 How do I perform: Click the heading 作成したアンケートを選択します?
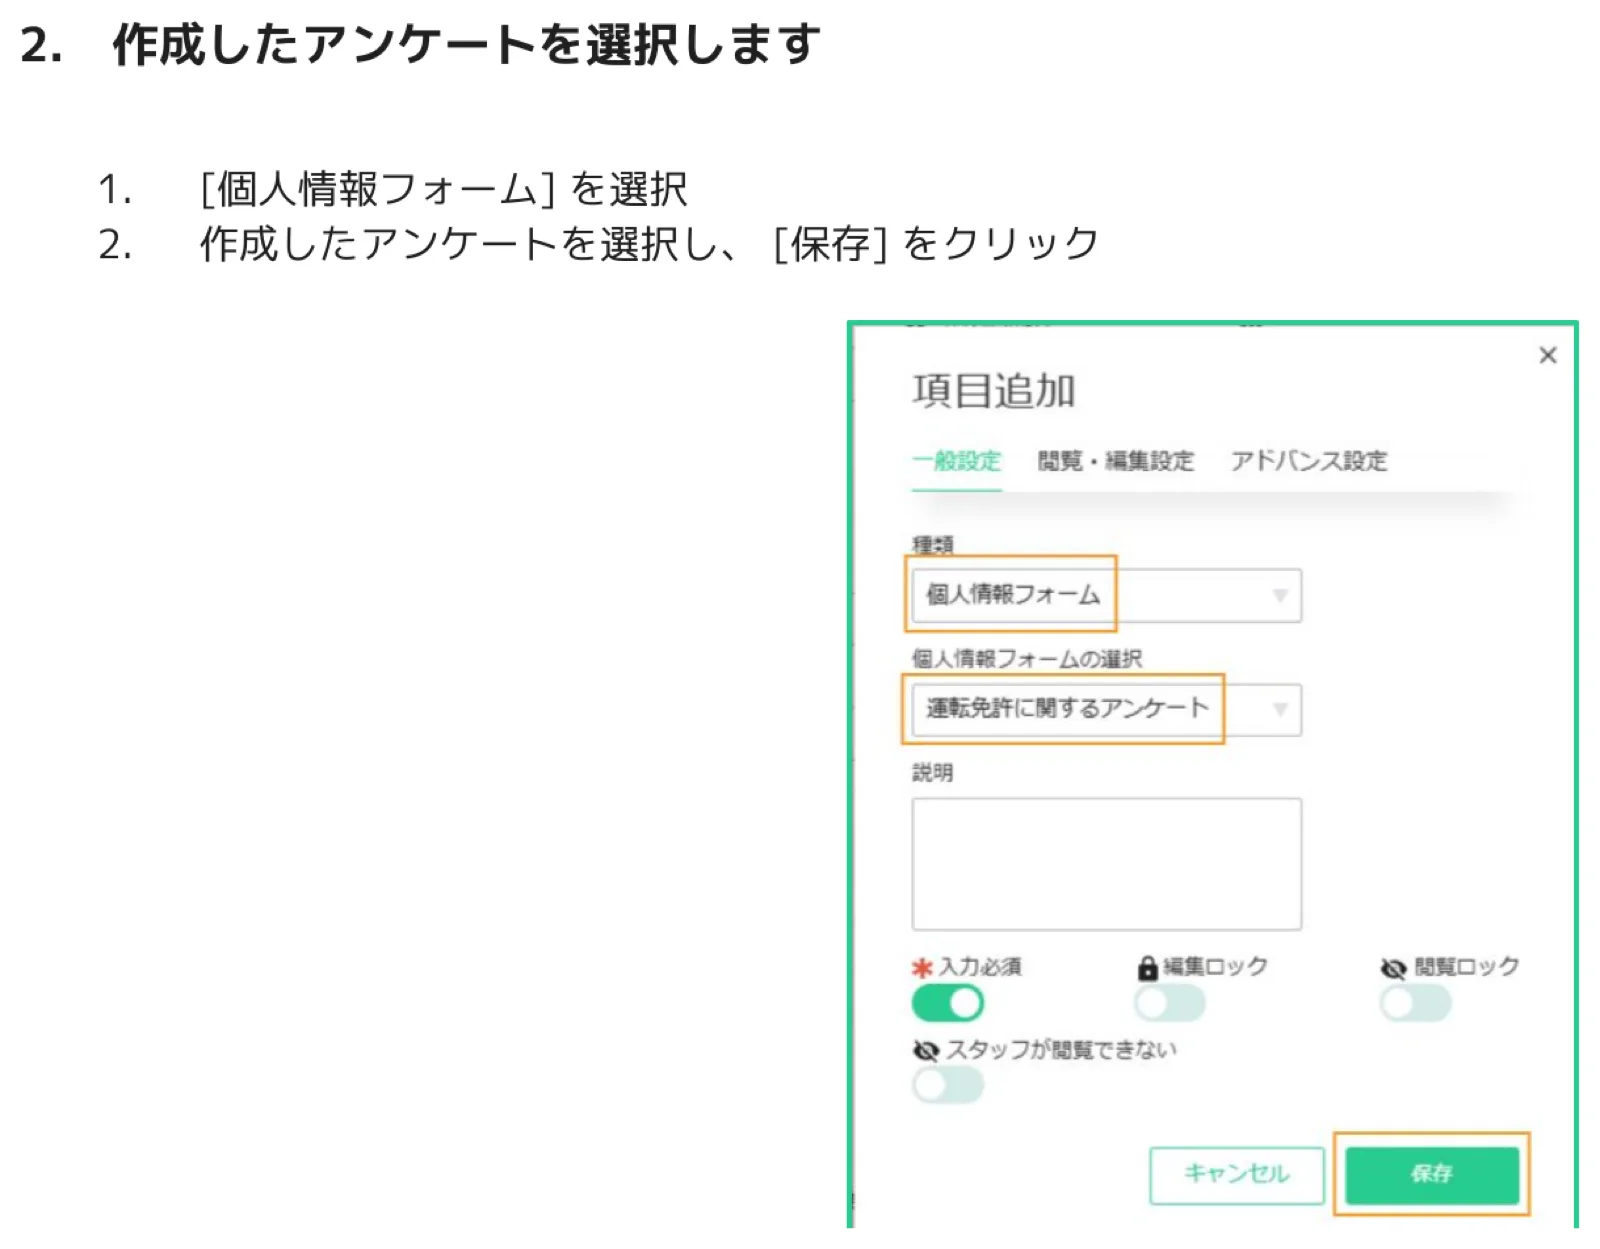[466, 45]
